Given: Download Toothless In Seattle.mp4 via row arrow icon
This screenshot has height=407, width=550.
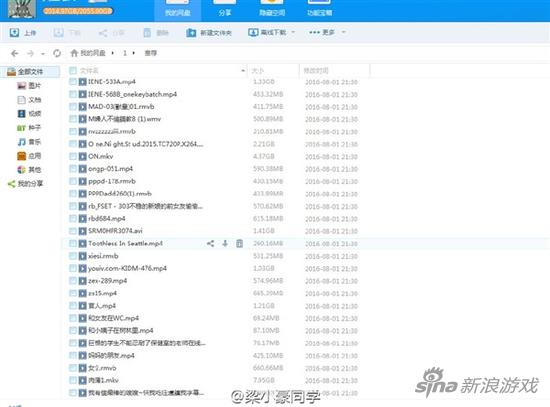Looking at the screenshot, I should coord(225,243).
